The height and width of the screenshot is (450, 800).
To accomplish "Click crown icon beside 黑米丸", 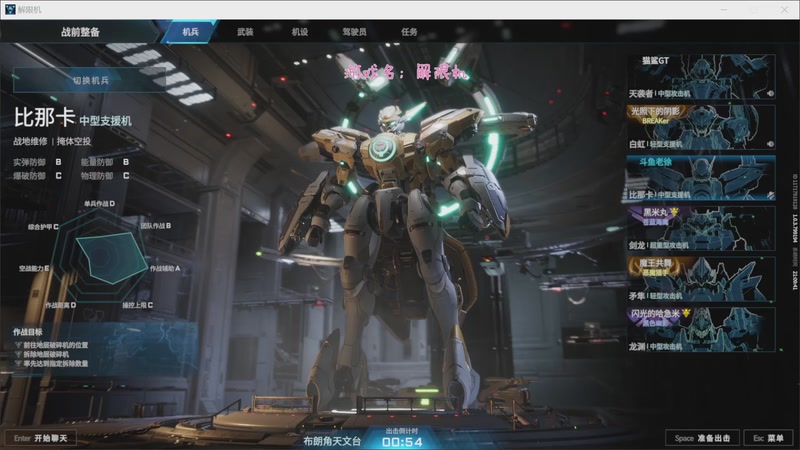I will 674,211.
